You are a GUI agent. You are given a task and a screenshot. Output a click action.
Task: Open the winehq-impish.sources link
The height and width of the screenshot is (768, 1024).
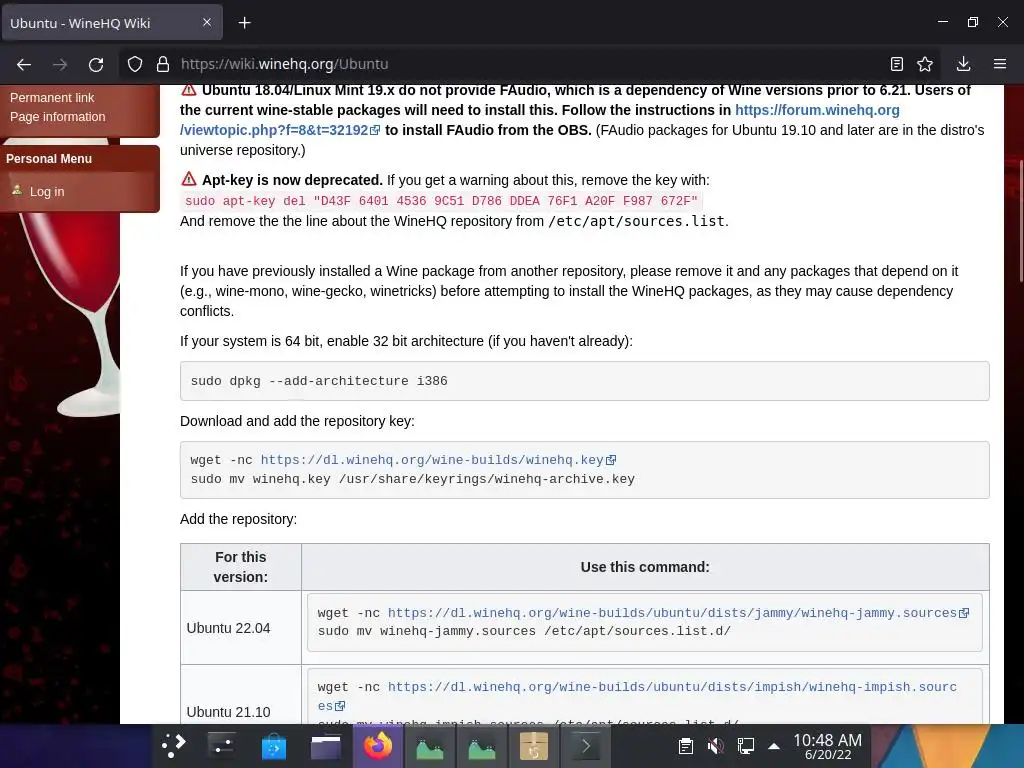[672, 687]
